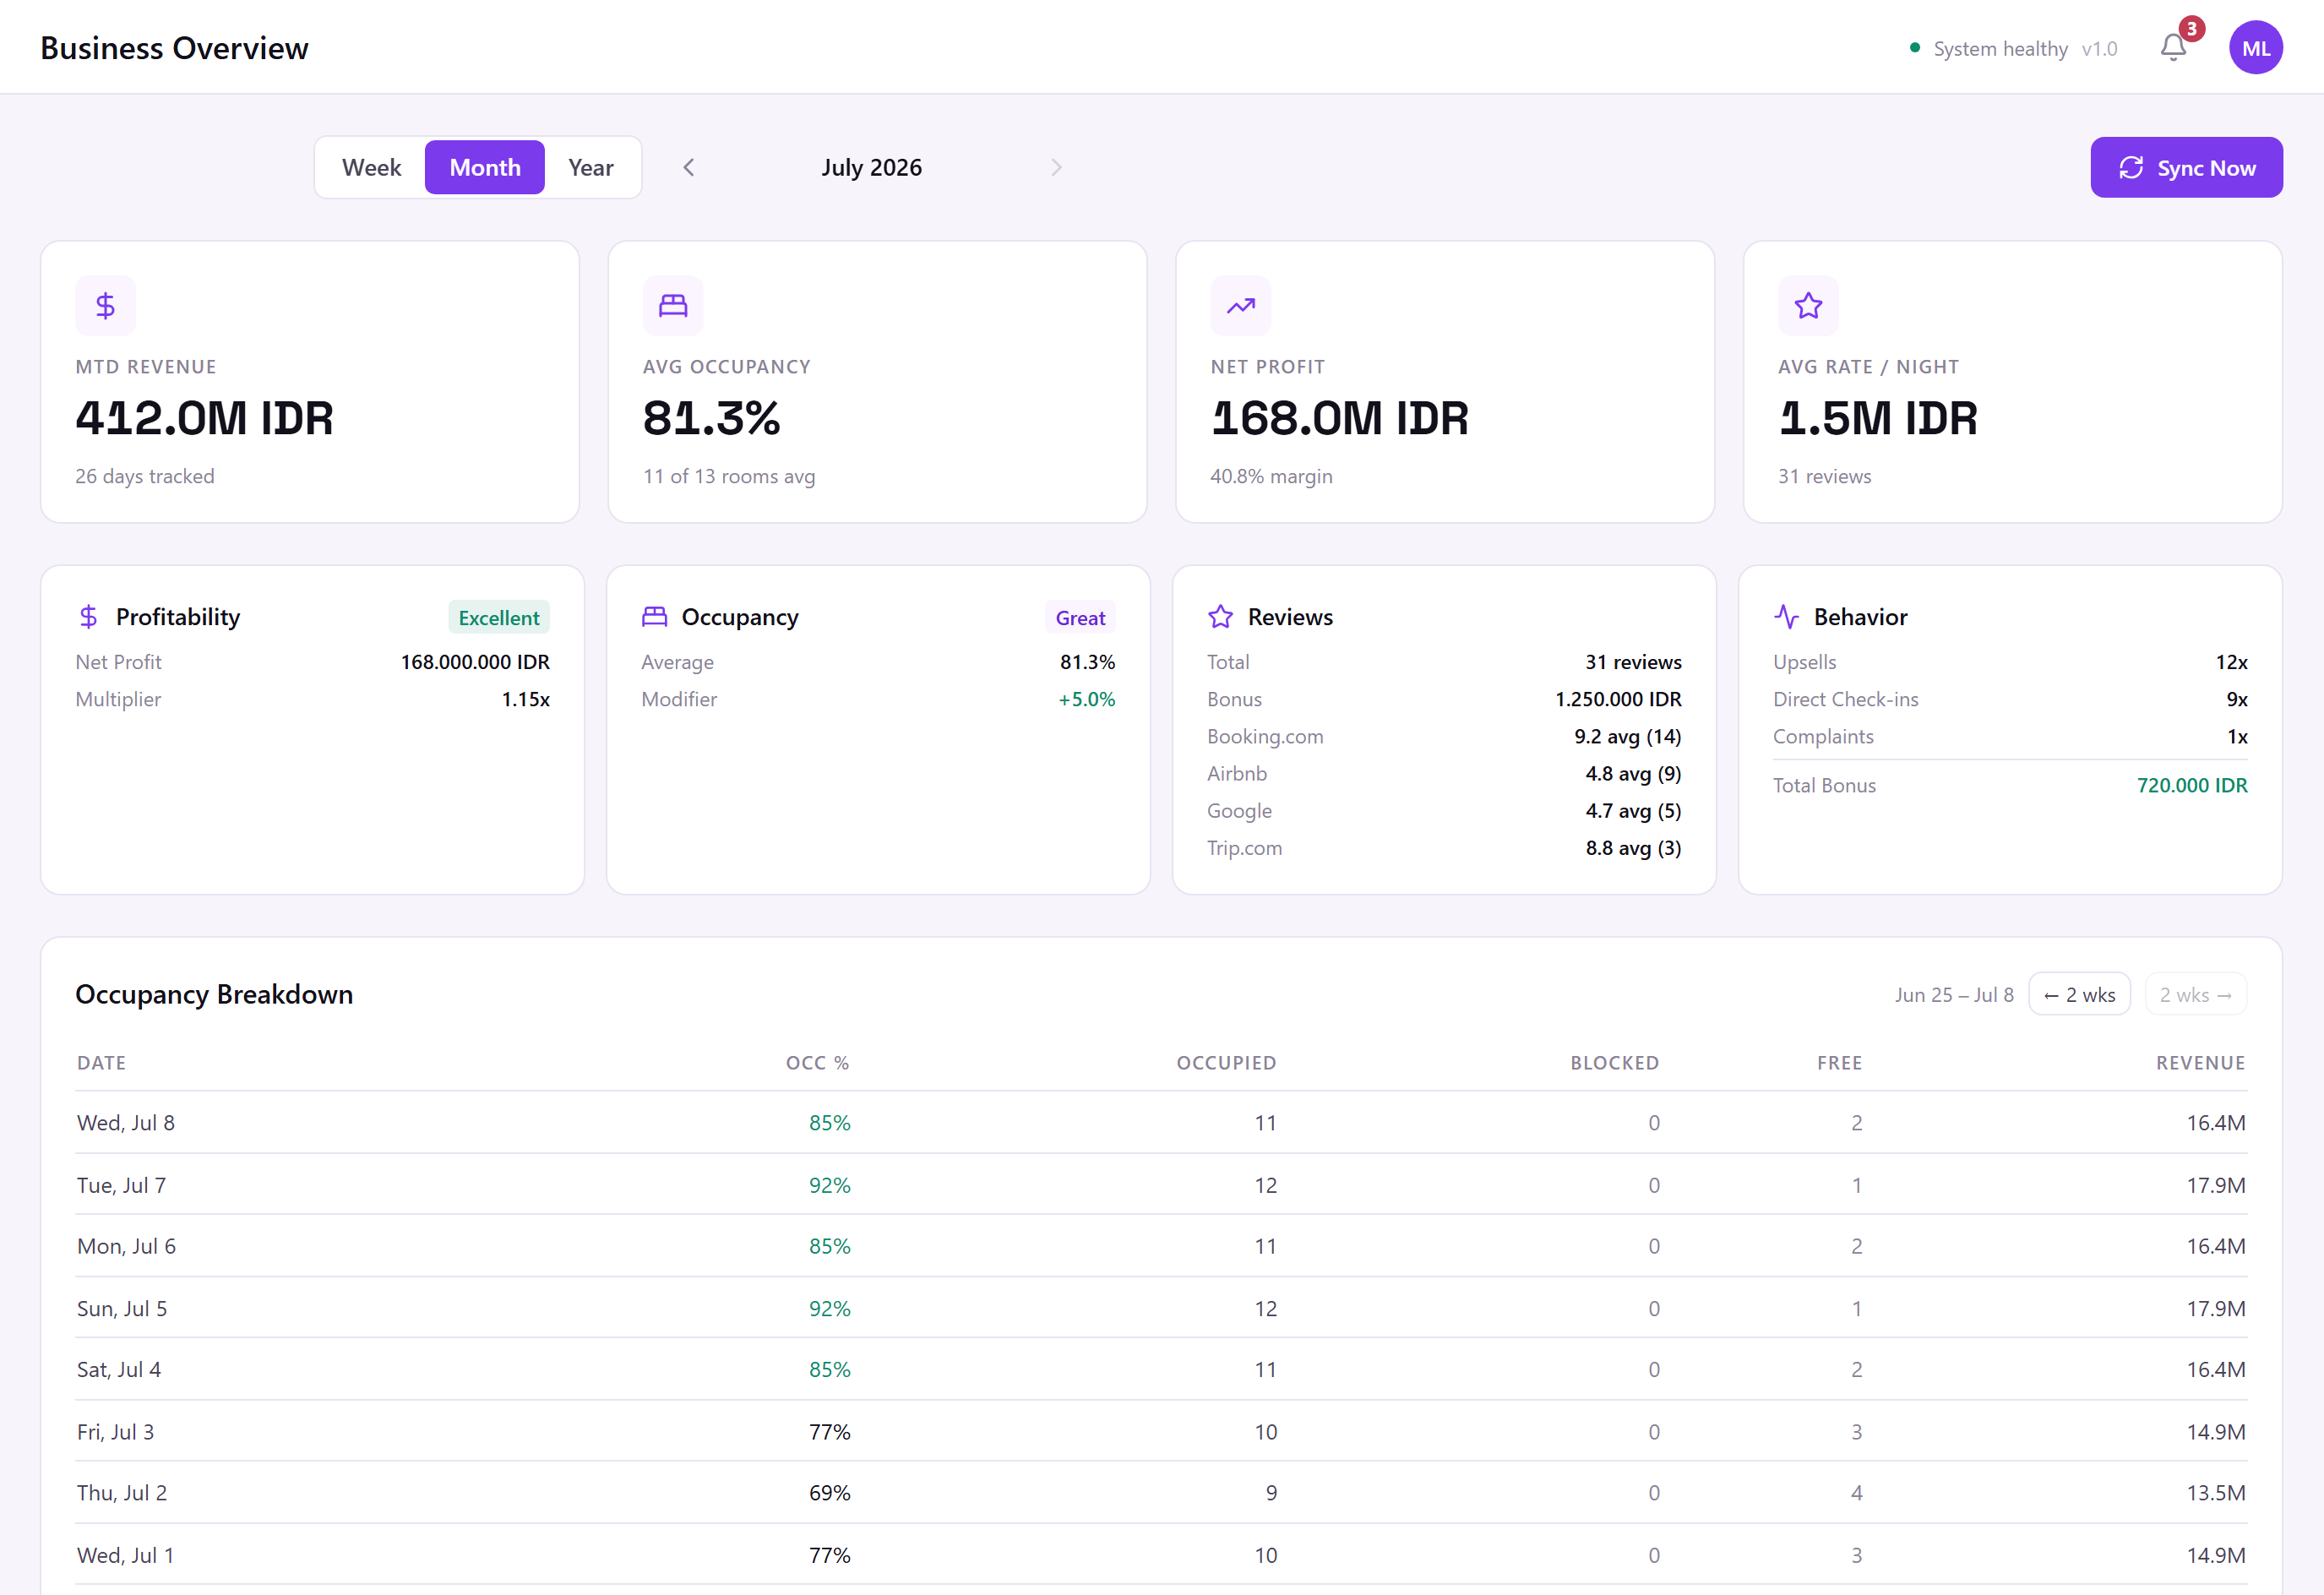2324x1595 pixels.
Task: Click the 40.8% margin text
Action: click(1271, 476)
